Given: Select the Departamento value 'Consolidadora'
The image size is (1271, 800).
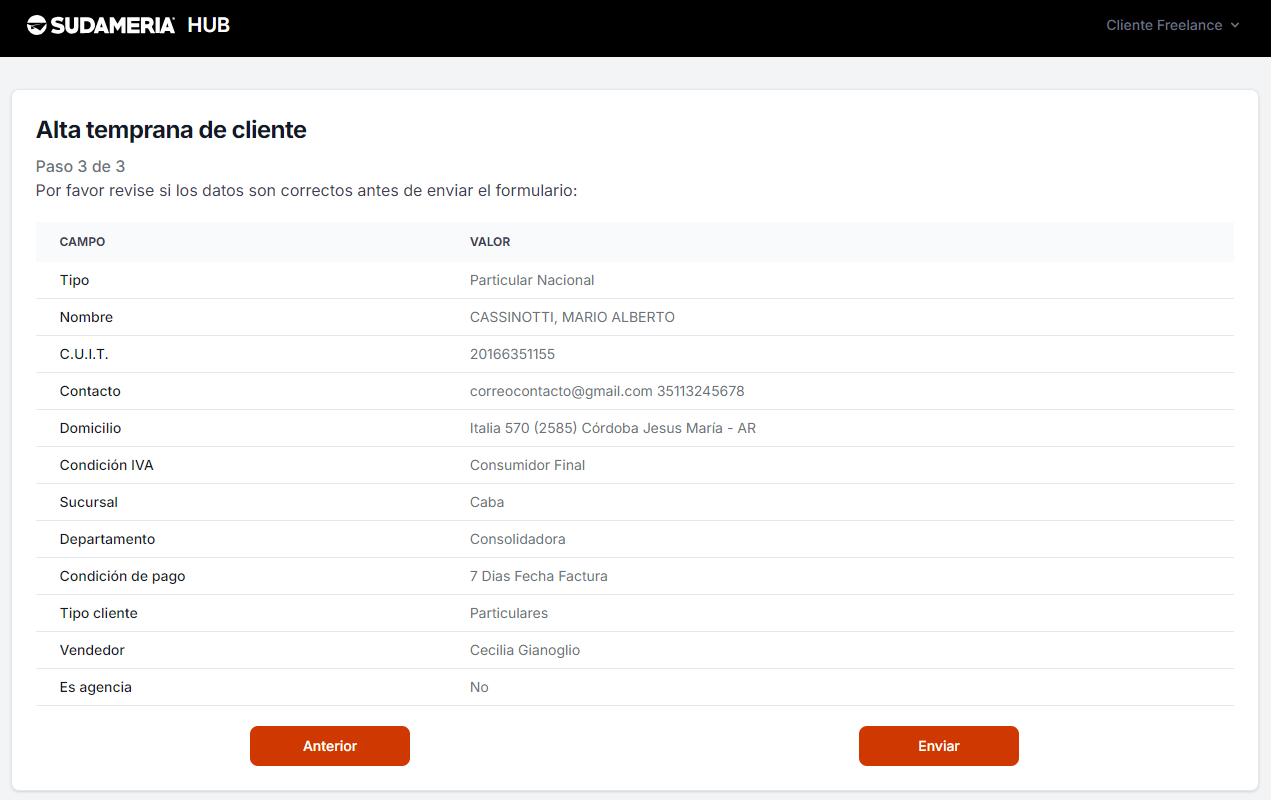Looking at the screenshot, I should pos(517,539).
